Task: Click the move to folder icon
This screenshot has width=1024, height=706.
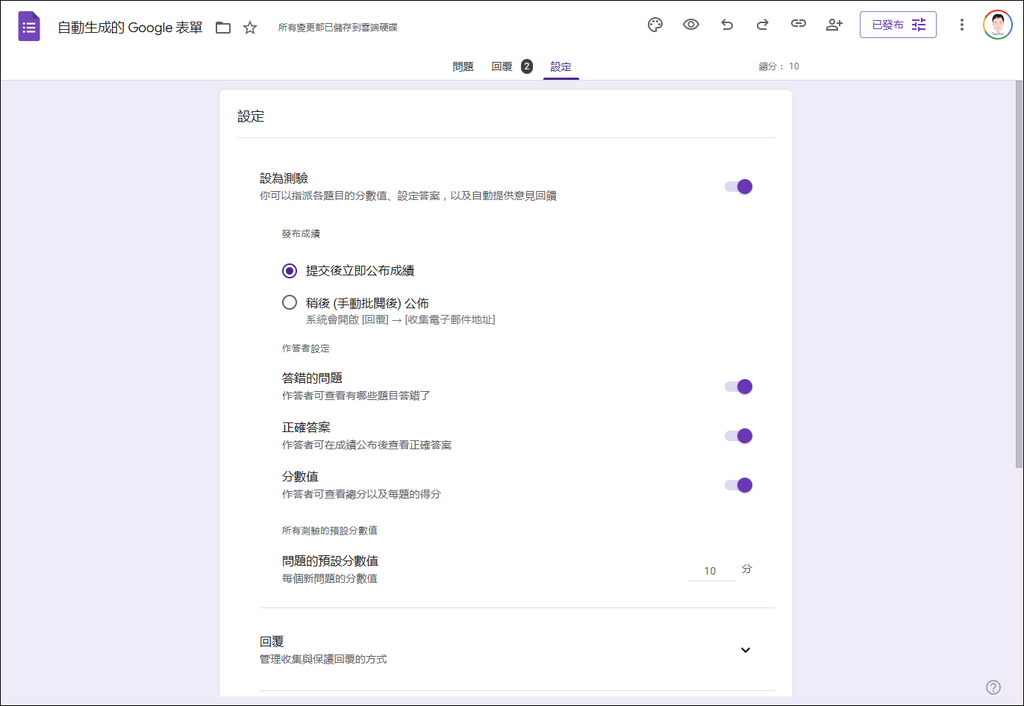Action: pos(223,27)
